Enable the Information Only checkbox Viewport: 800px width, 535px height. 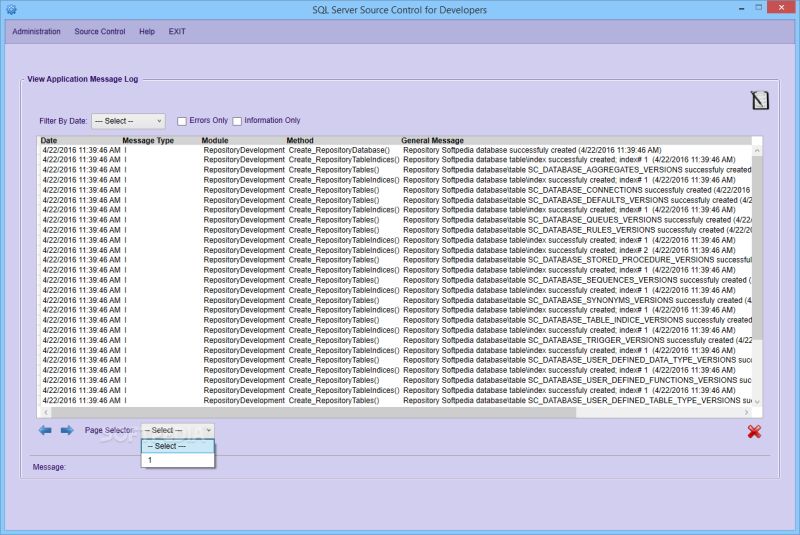[237, 121]
